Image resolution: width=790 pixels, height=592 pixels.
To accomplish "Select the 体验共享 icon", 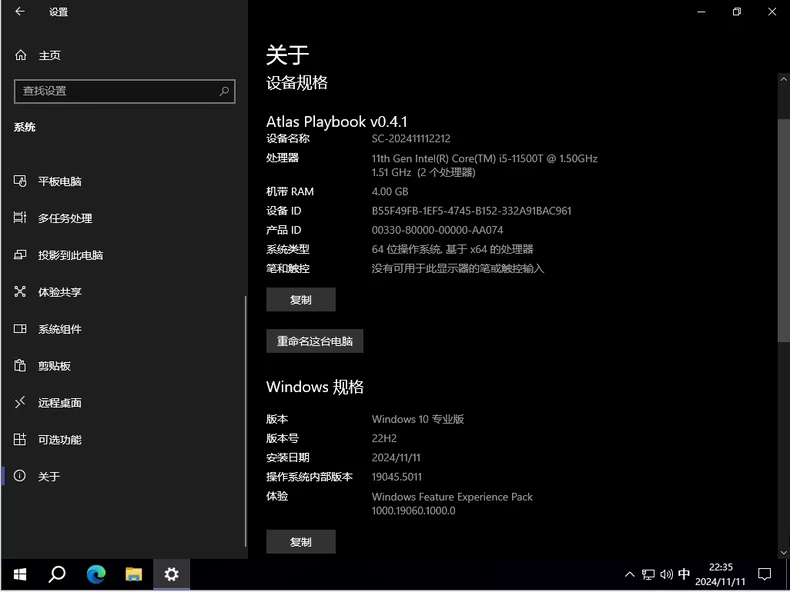I will coord(20,292).
